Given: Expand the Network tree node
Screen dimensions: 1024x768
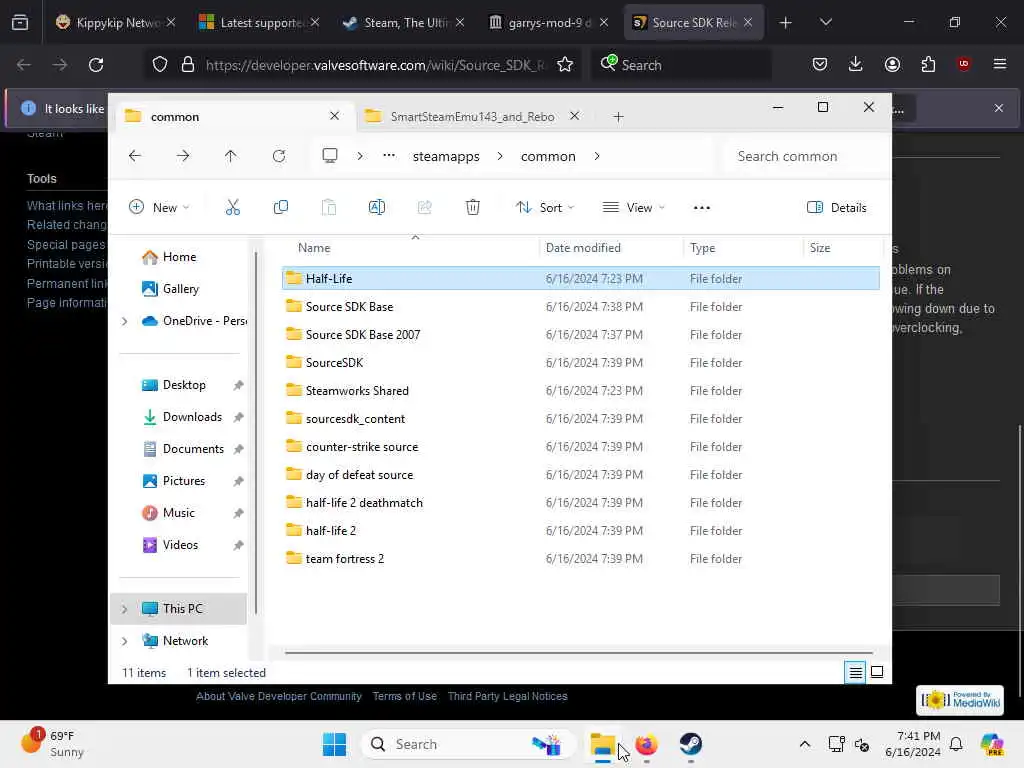Looking at the screenshot, I should click(x=124, y=641).
